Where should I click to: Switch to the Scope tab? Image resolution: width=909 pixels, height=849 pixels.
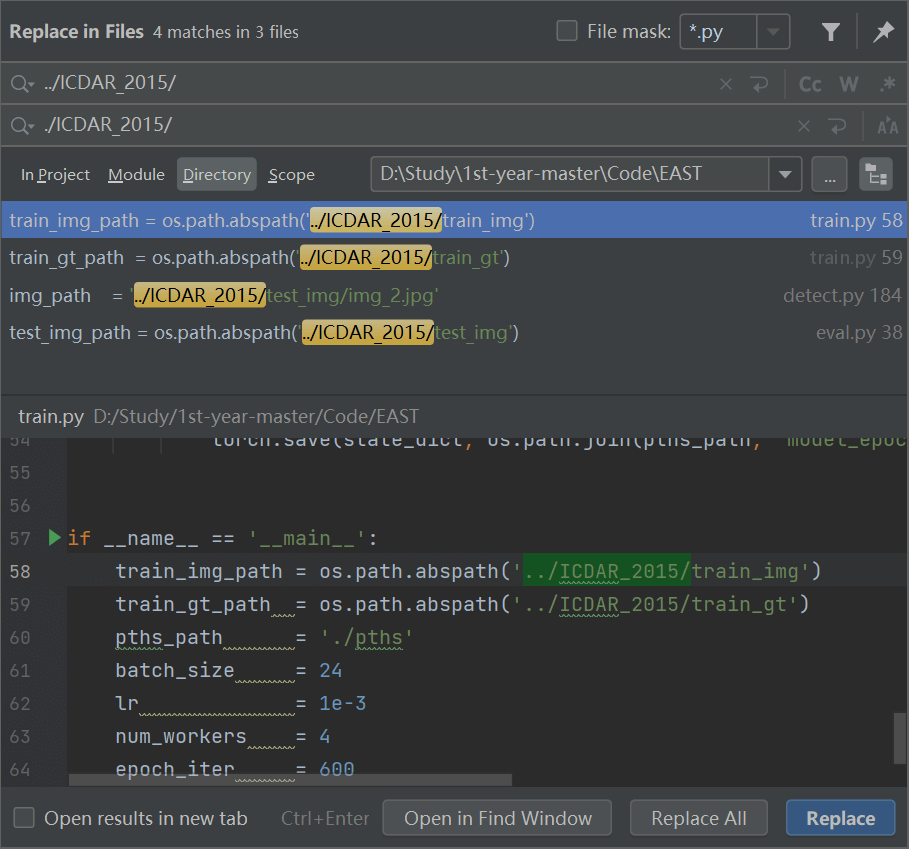pos(292,174)
